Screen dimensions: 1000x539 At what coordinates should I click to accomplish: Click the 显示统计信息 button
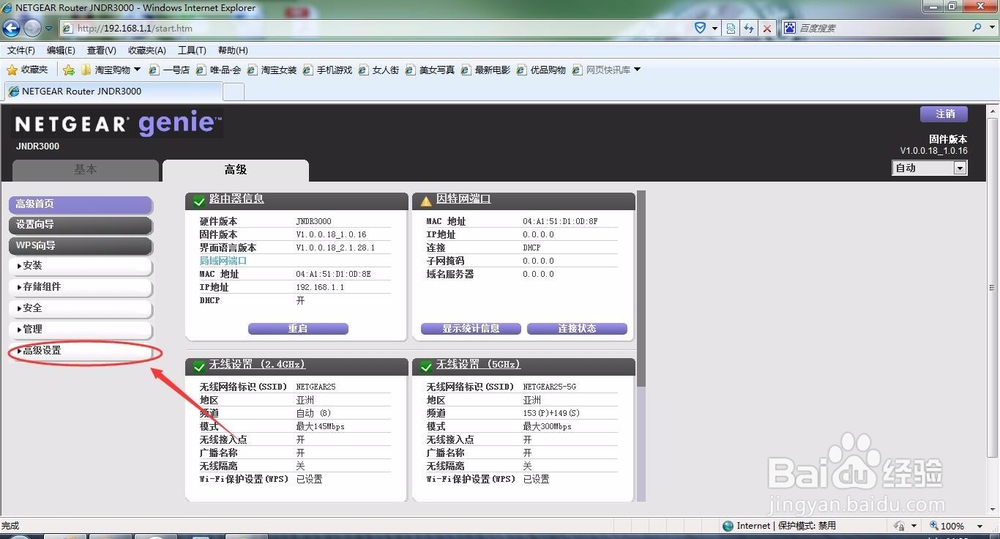pos(471,329)
